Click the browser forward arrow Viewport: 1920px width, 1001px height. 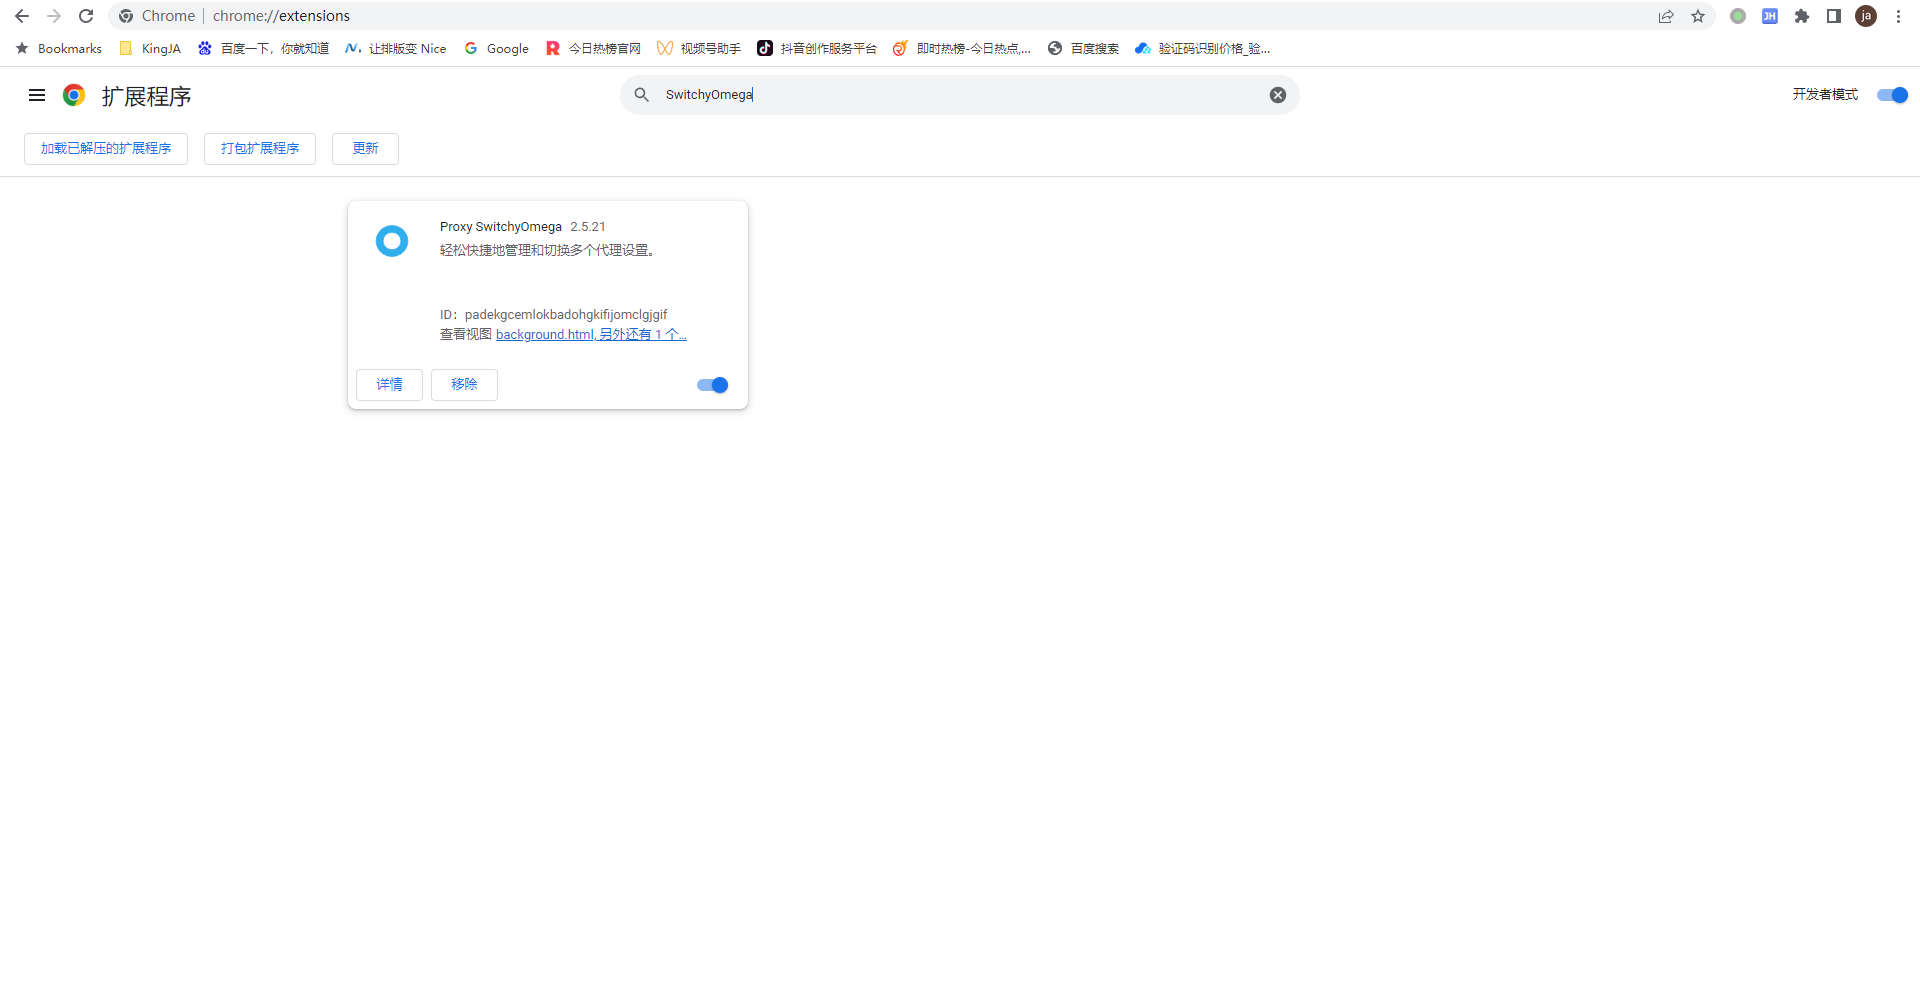[x=54, y=16]
